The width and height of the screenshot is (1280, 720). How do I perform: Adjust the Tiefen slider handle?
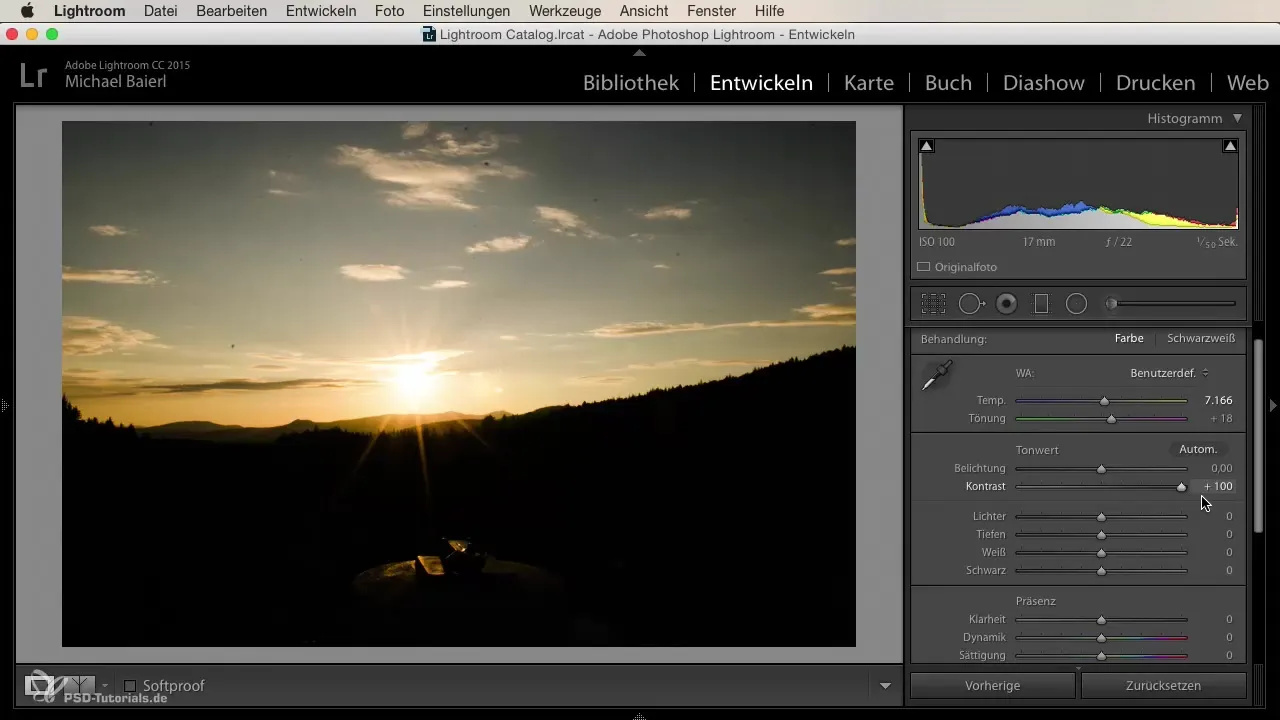1101,535
